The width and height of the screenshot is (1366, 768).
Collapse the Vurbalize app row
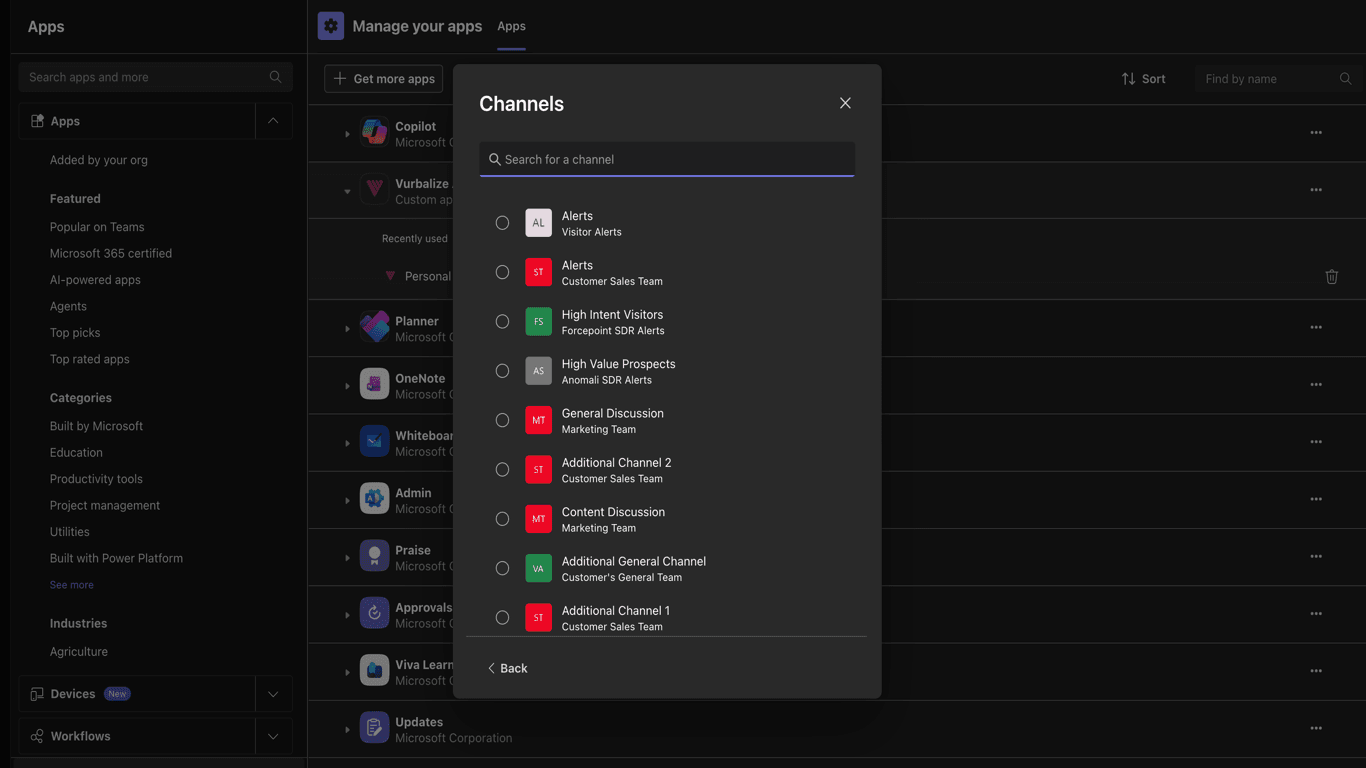click(x=347, y=191)
